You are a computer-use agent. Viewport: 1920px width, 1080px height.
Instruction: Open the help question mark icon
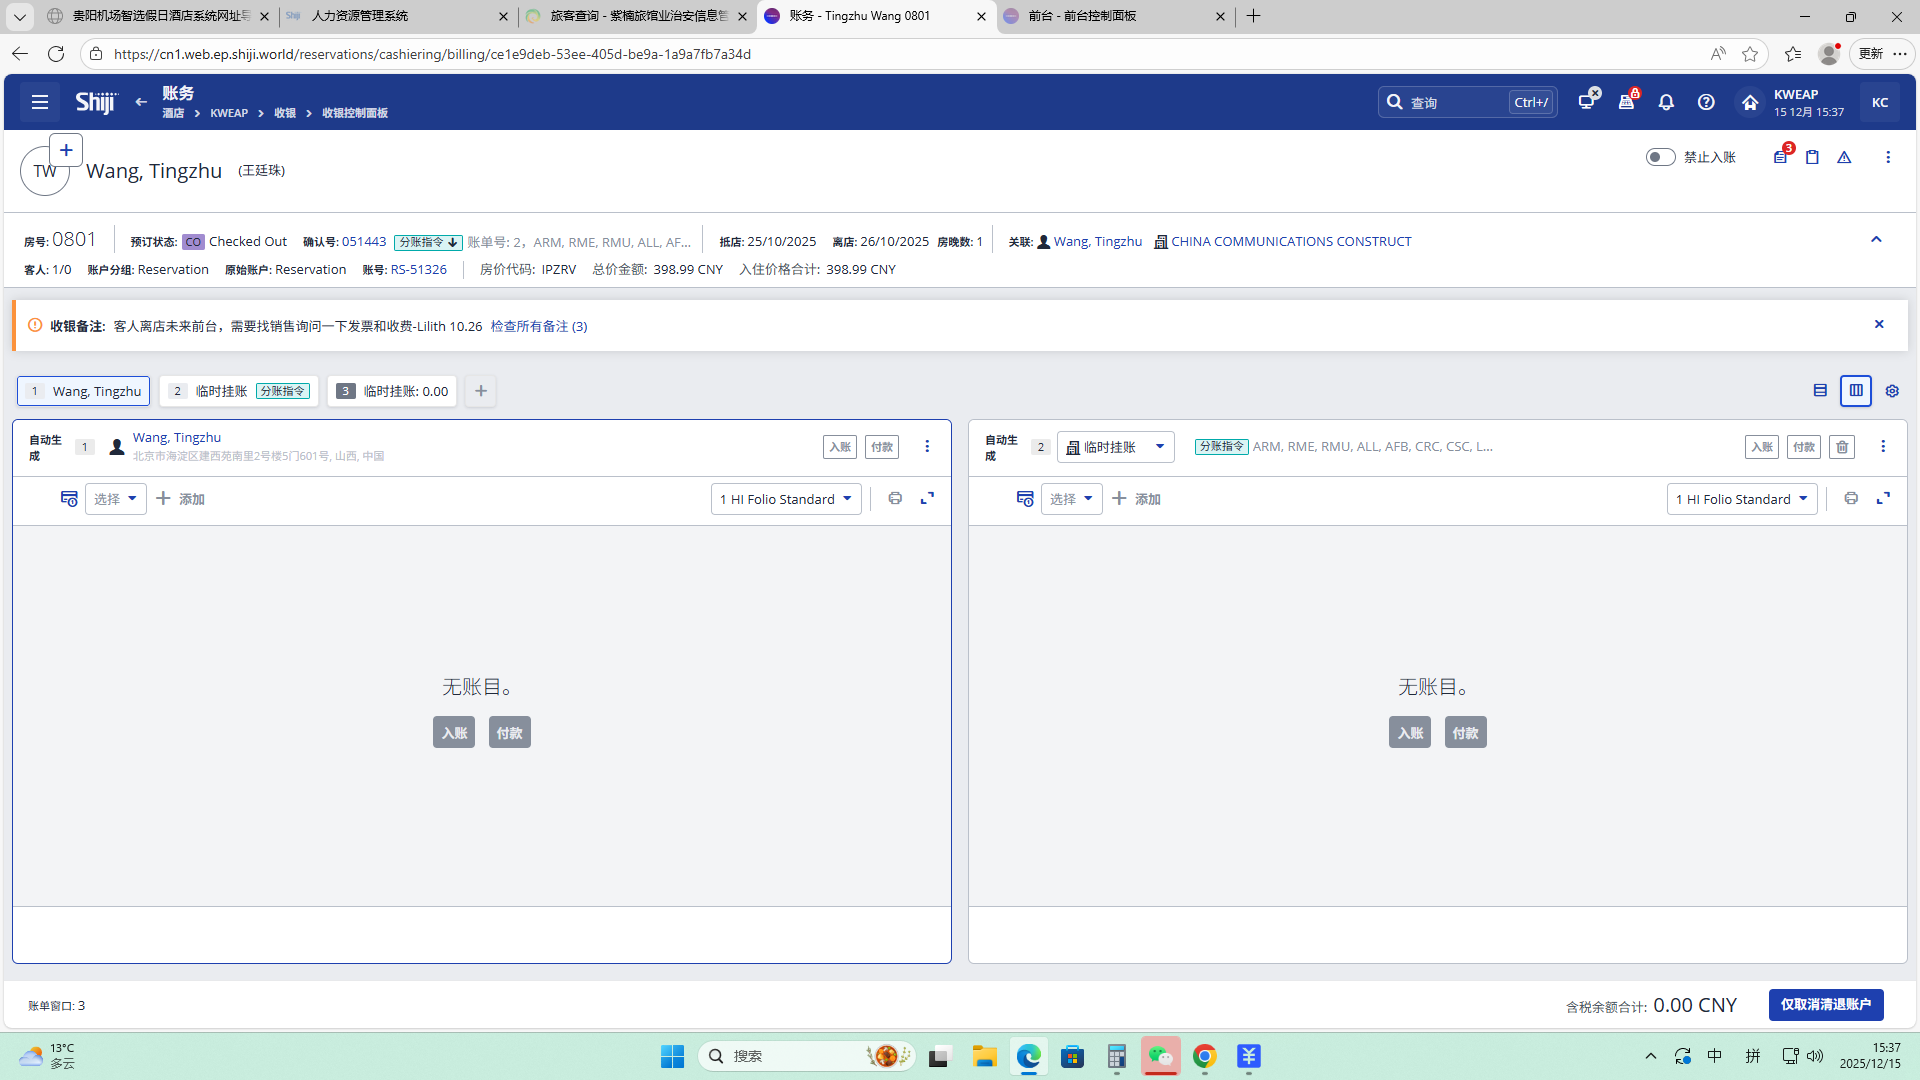coord(1706,102)
